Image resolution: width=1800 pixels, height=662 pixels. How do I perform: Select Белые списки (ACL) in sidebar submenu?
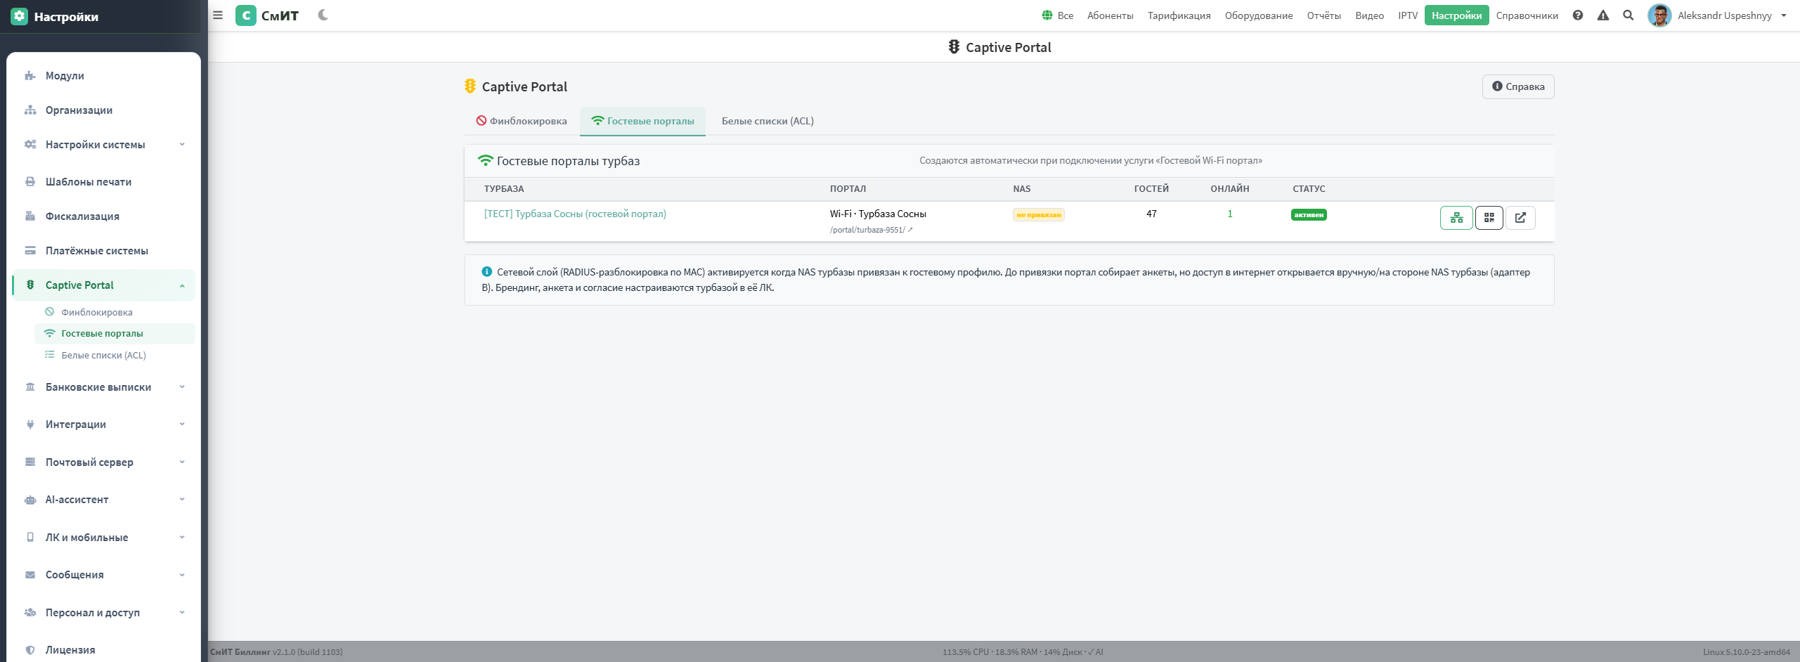tap(103, 355)
